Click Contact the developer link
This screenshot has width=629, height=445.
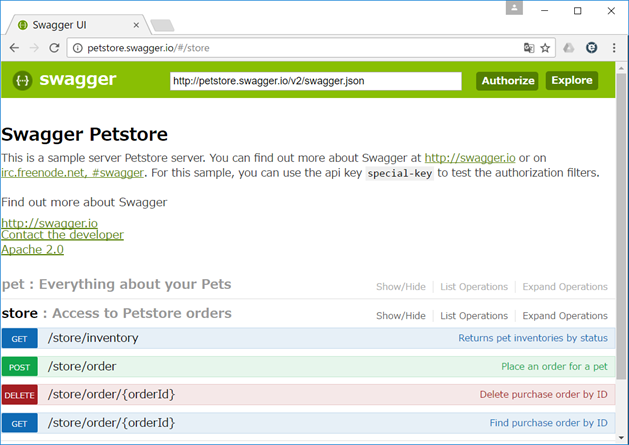click(x=62, y=235)
